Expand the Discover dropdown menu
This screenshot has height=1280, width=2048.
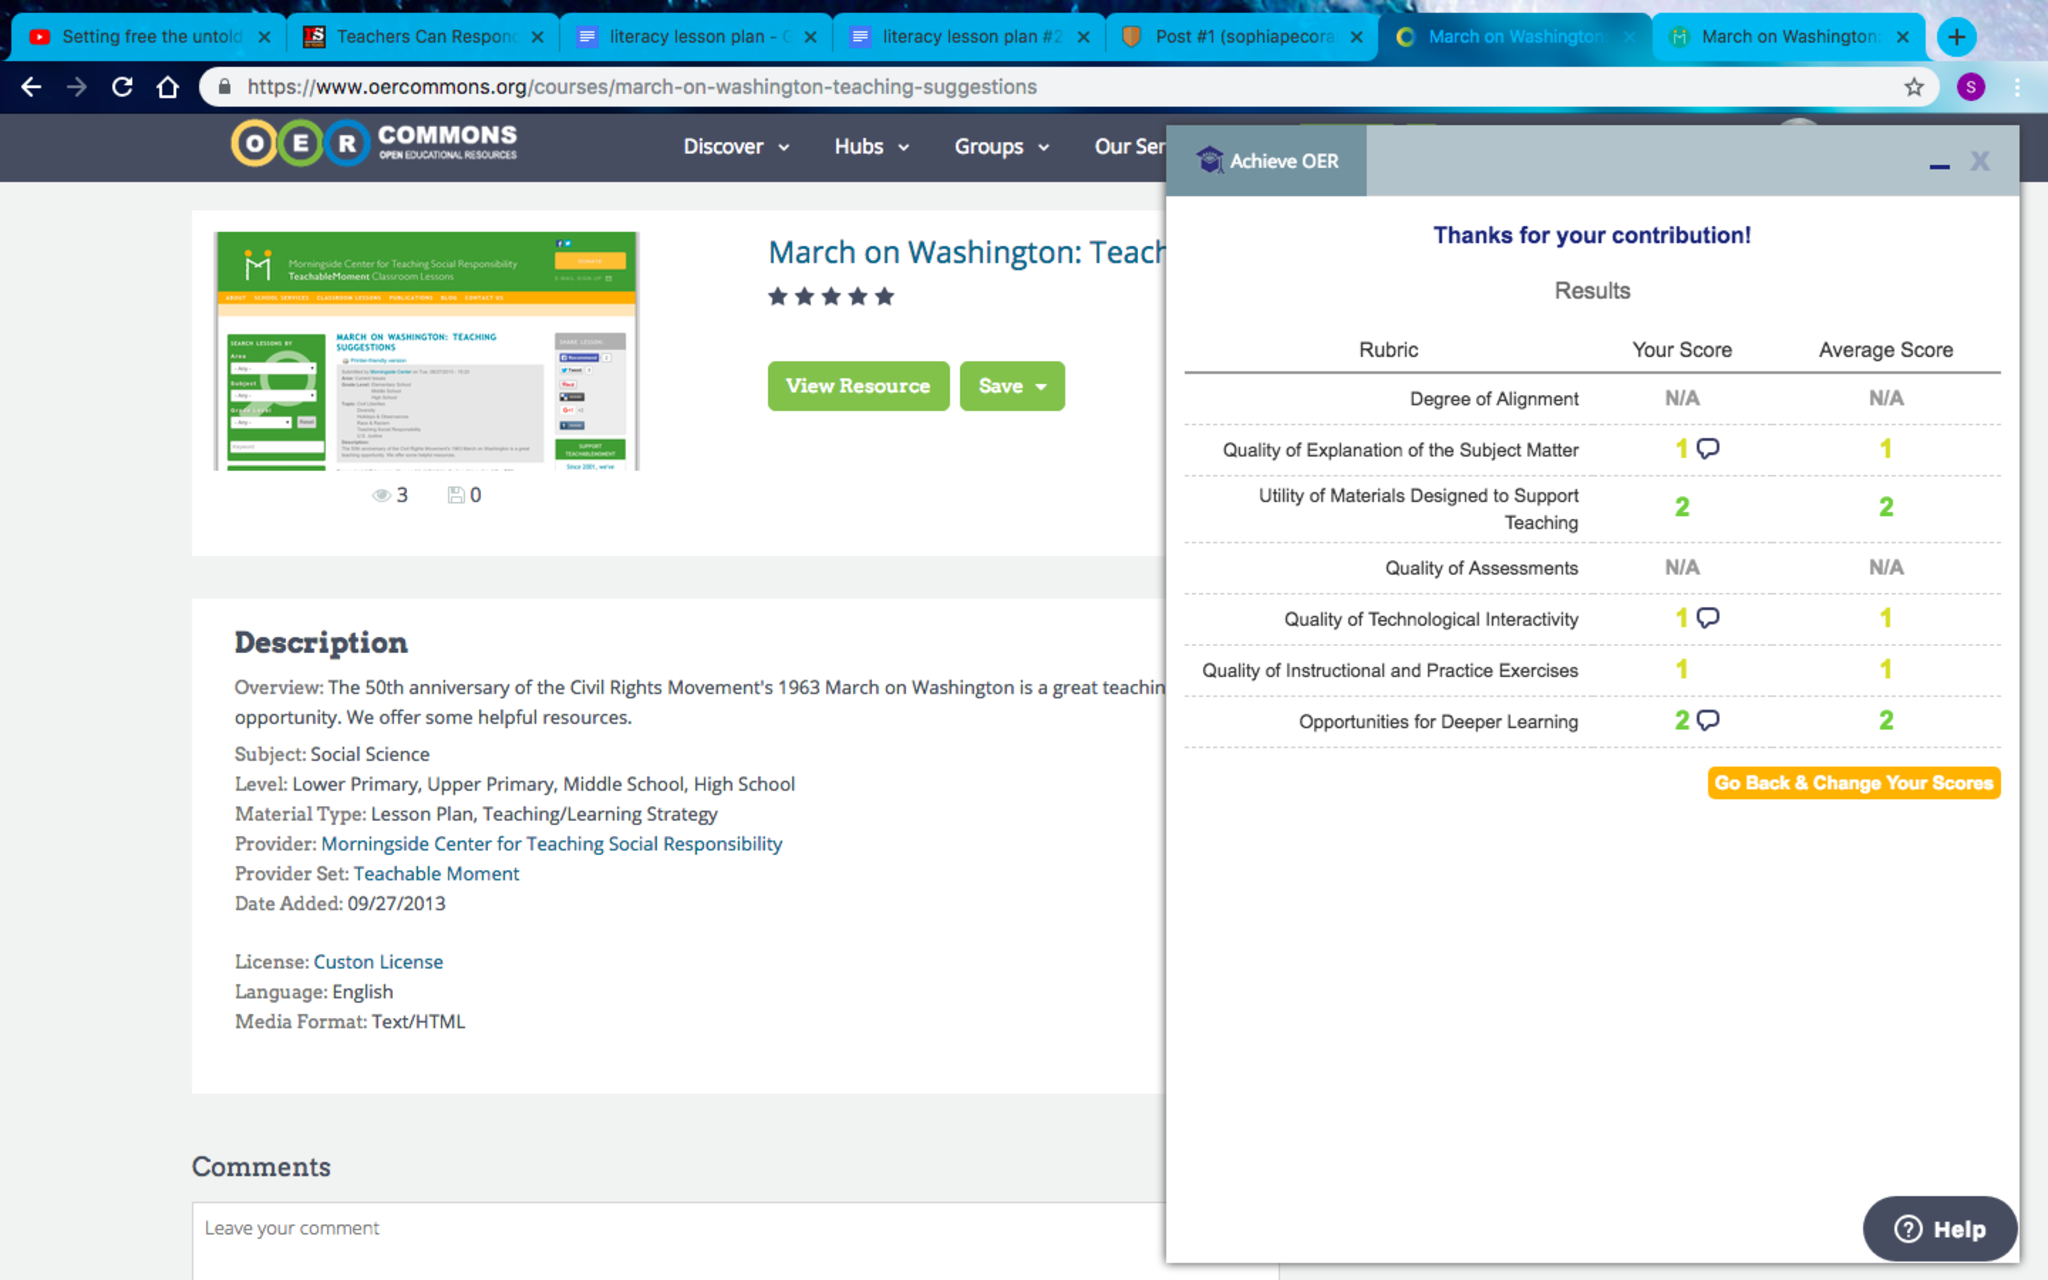pos(736,147)
